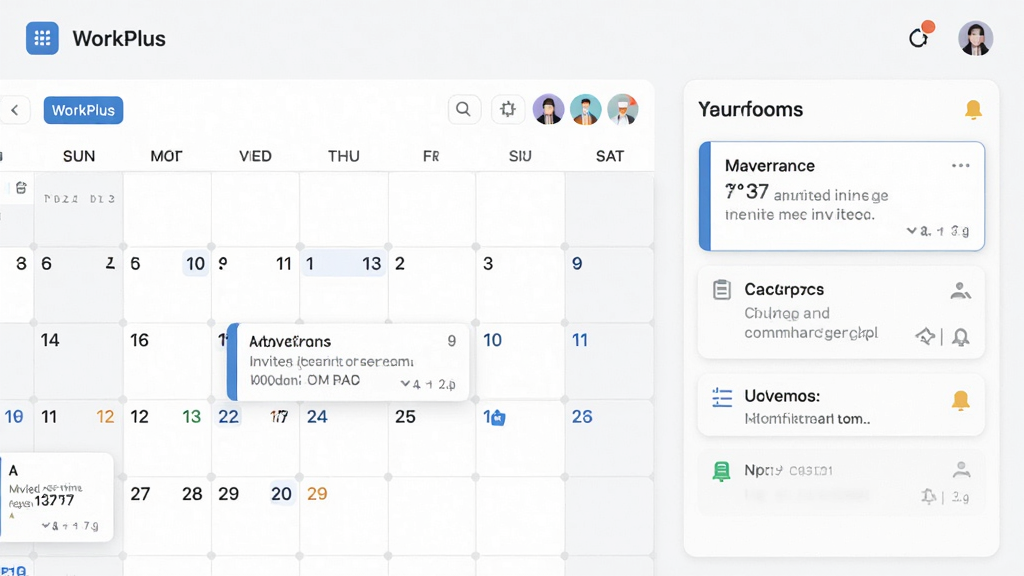Click the refresh icon with red badge
Screen dimensions: 1024x576
click(920, 37)
